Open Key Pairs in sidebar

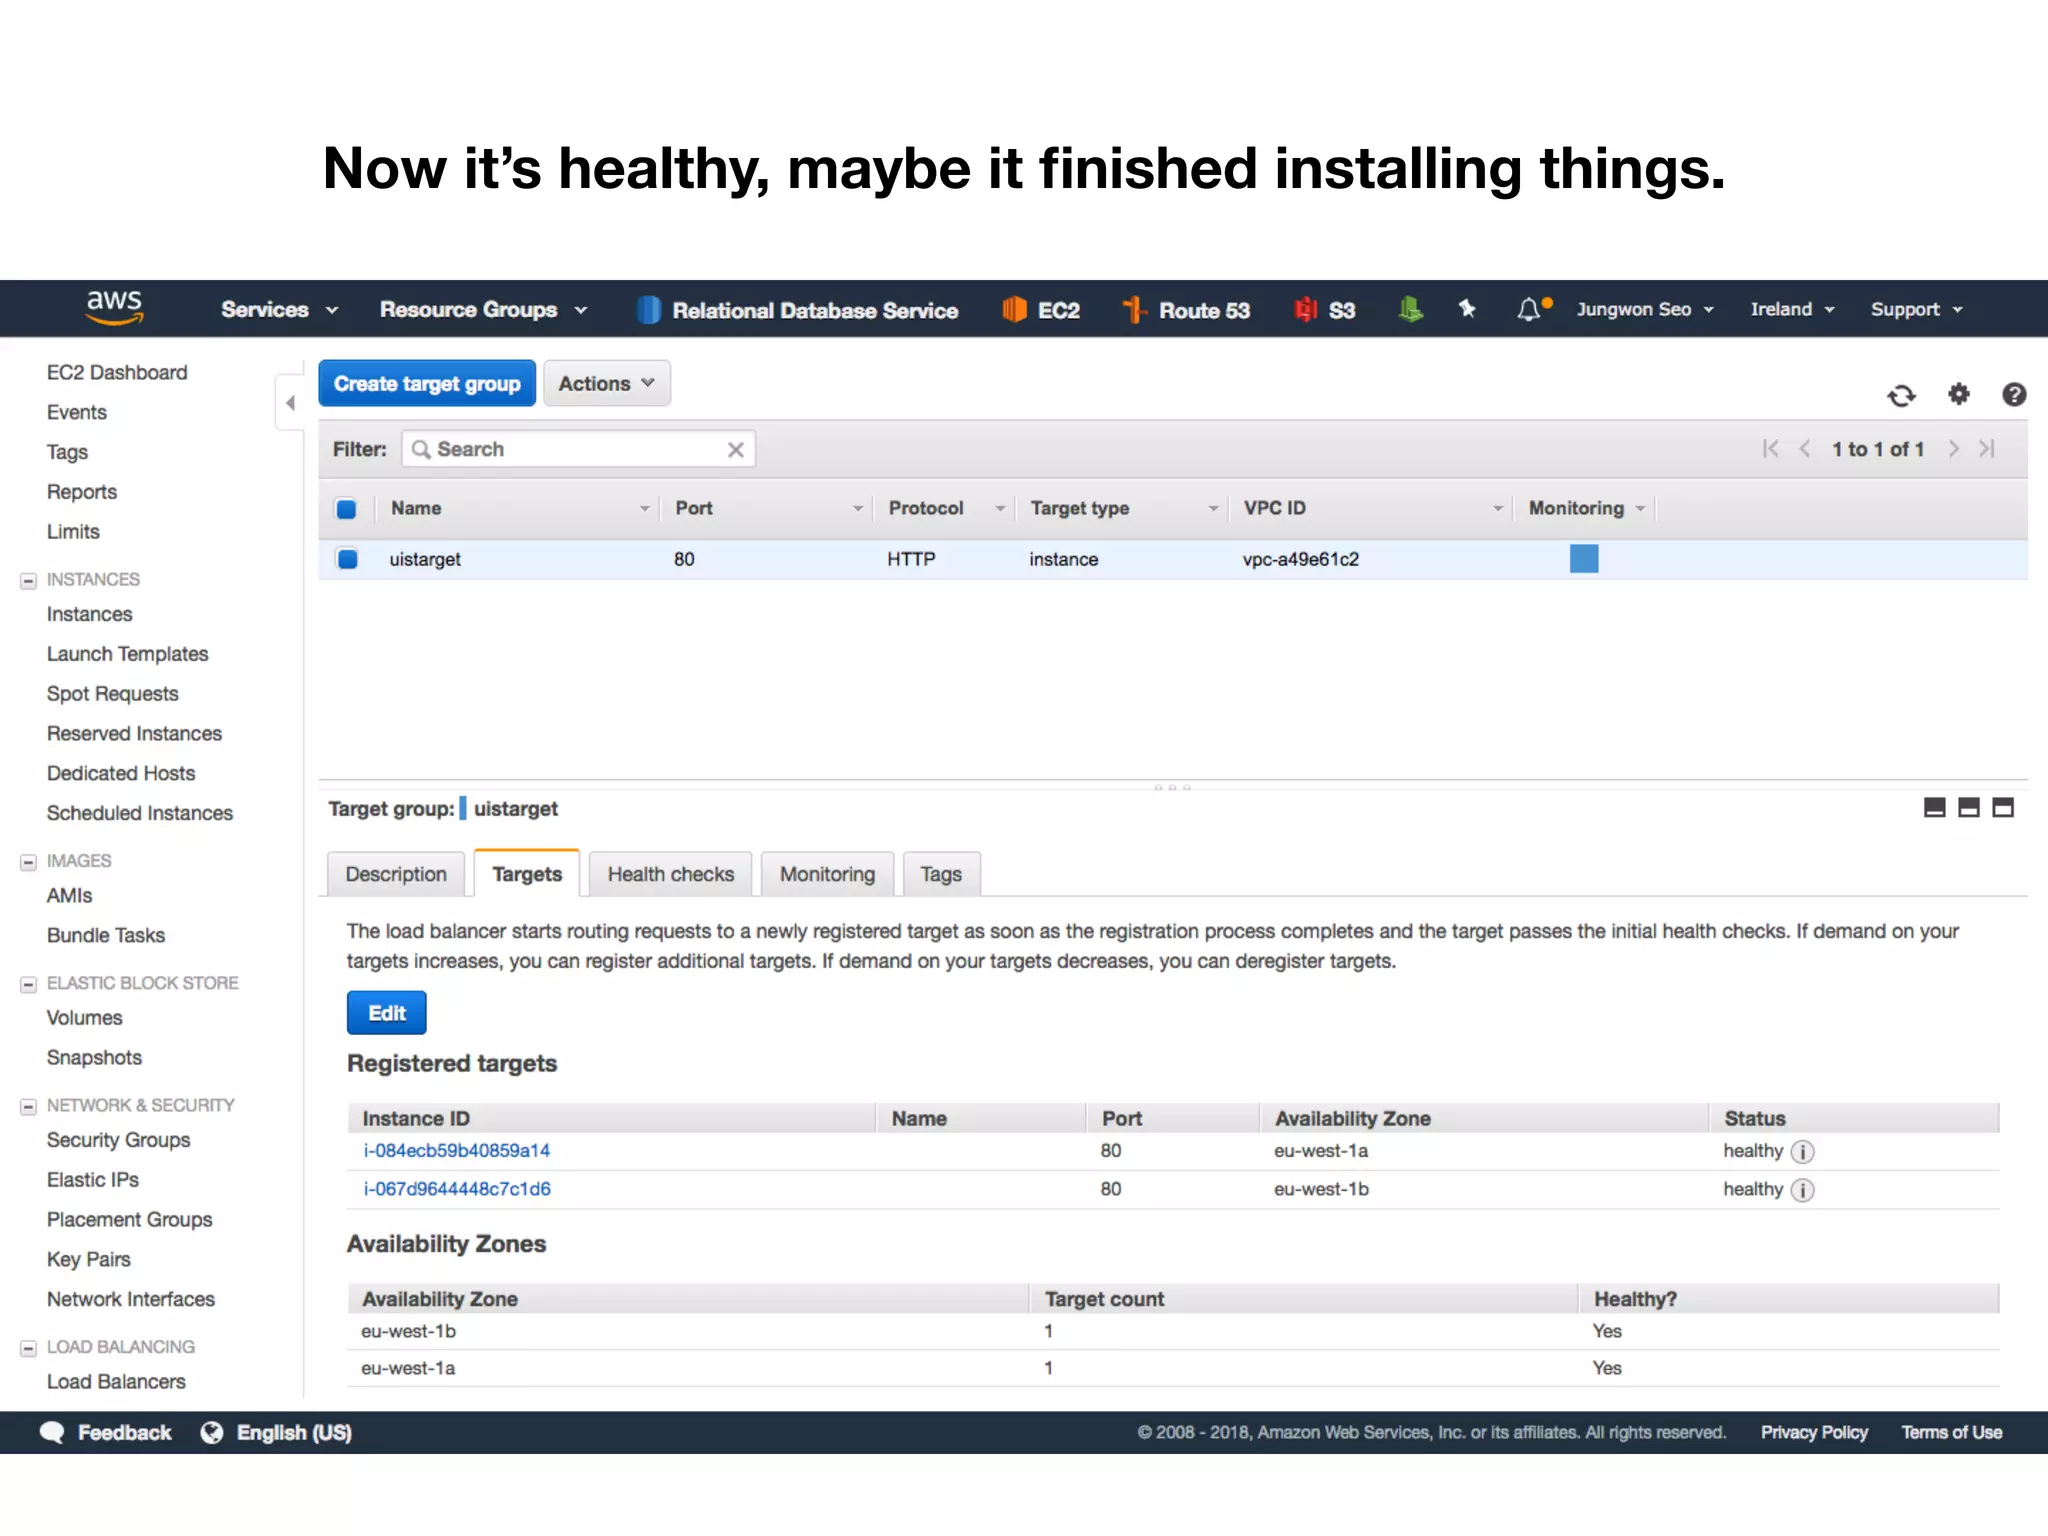pyautogui.click(x=89, y=1260)
